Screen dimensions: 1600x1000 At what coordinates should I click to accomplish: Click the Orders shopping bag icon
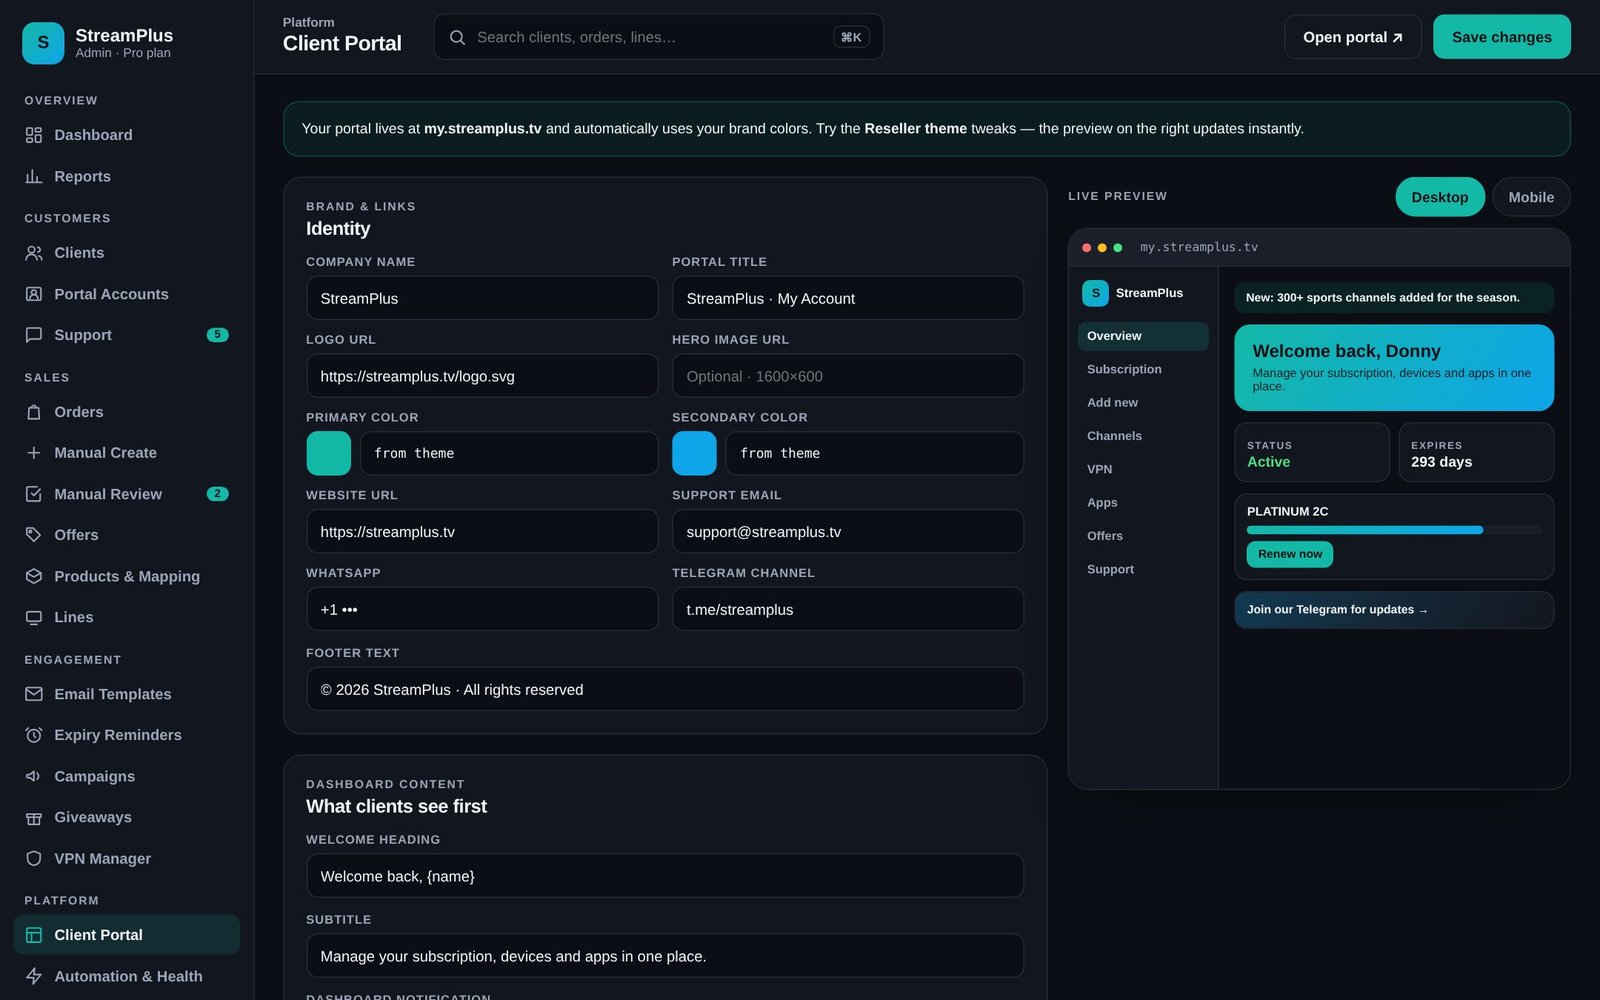pyautogui.click(x=34, y=412)
